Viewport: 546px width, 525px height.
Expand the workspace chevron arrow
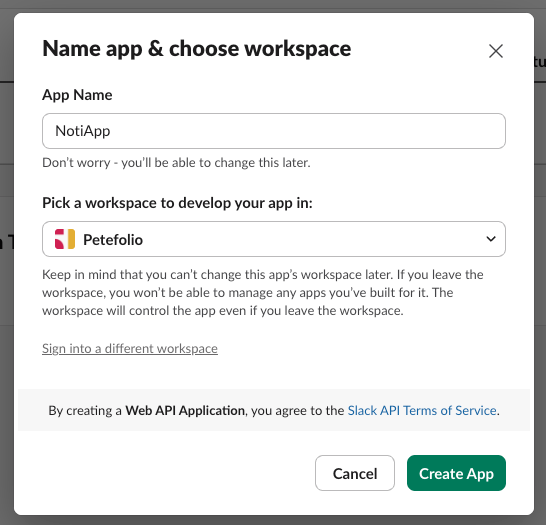[x=491, y=239]
